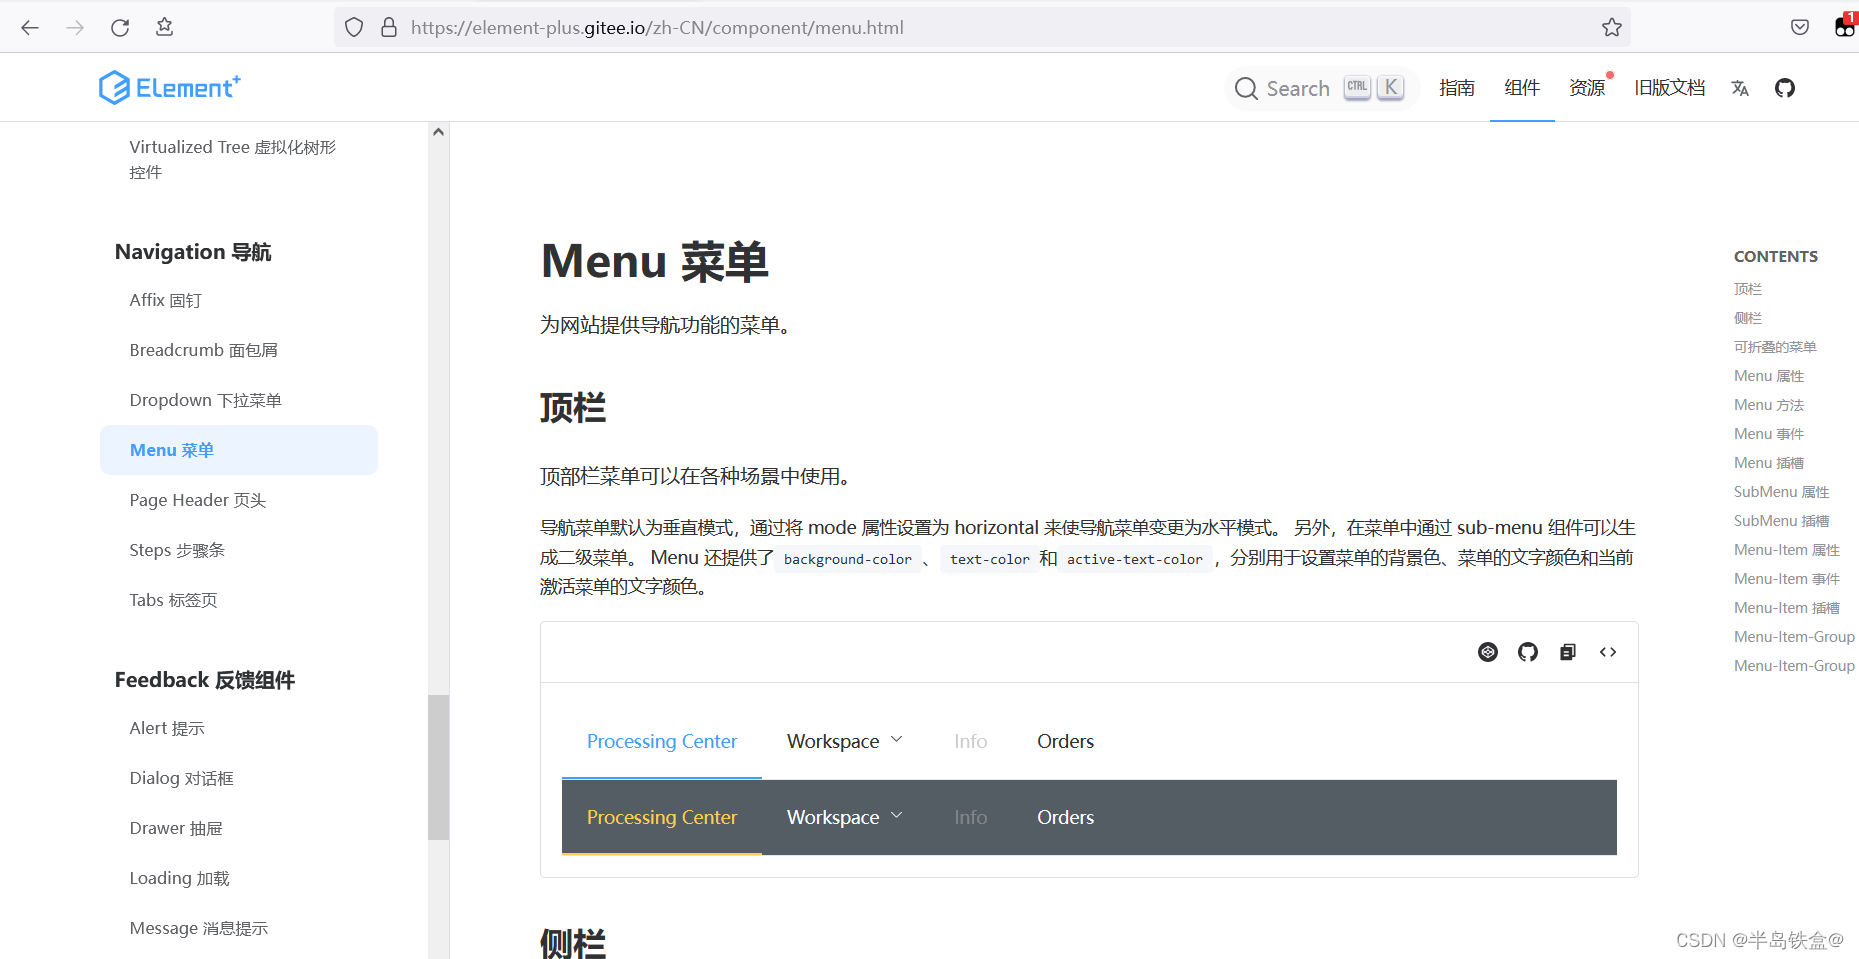This screenshot has height=959, width=1859.
Task: Open the Pocket save icon
Action: (x=1800, y=27)
